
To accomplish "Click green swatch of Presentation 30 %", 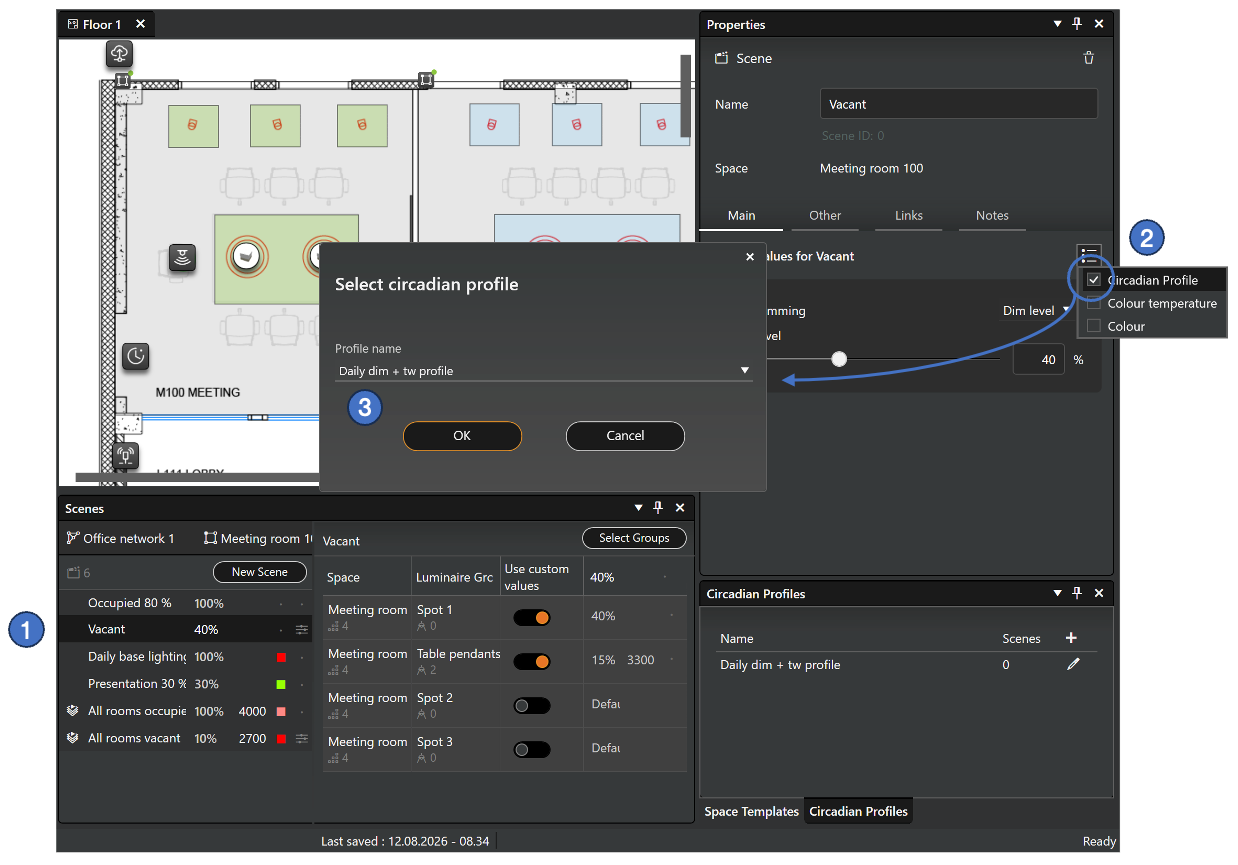I will (x=282, y=684).
